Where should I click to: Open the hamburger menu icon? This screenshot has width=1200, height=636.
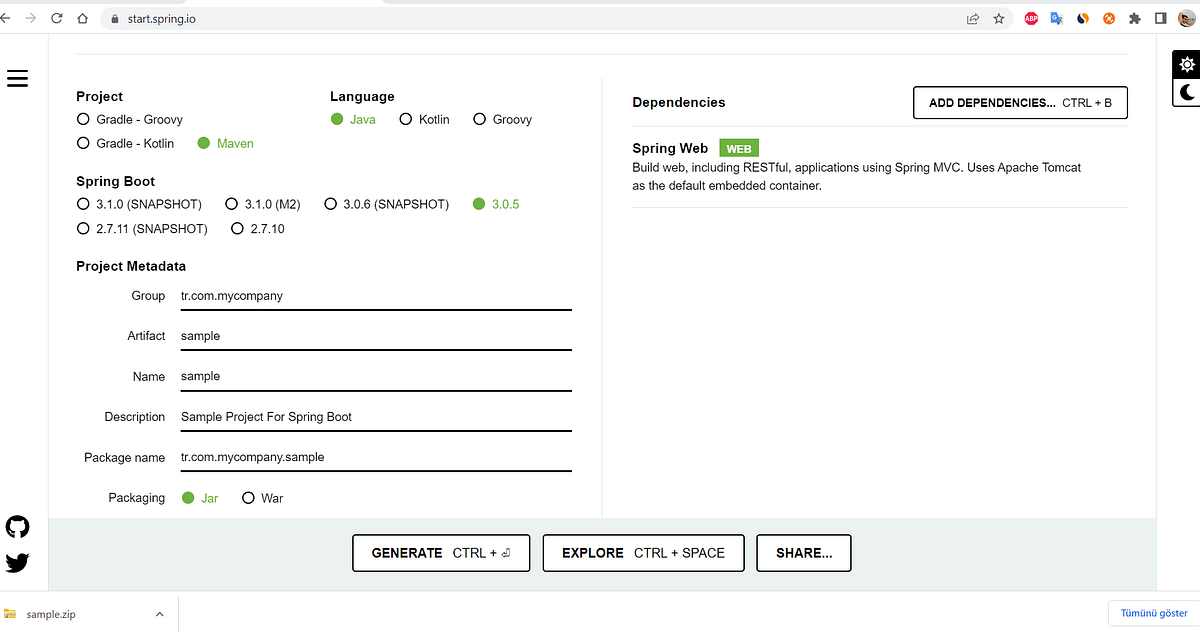(17, 79)
